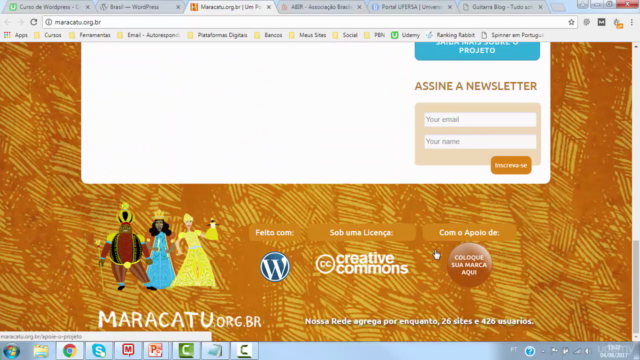The height and width of the screenshot is (360, 640).
Task: Reload the maracatu.org.br page
Action: click(34, 22)
